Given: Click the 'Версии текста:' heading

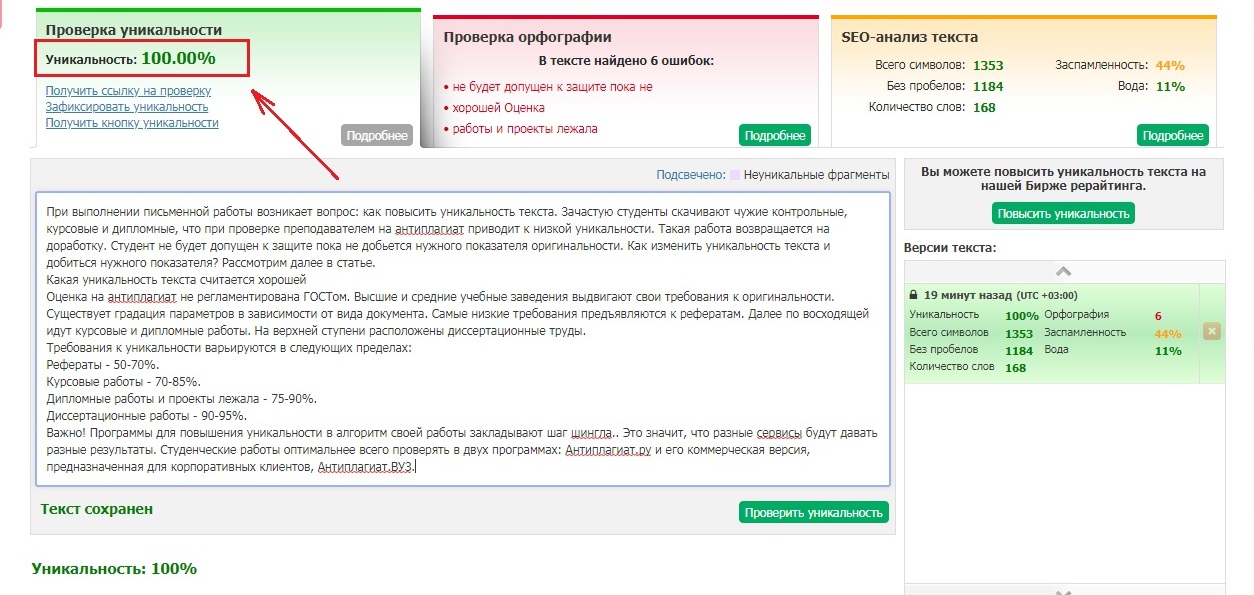Looking at the screenshot, I should click(x=950, y=247).
